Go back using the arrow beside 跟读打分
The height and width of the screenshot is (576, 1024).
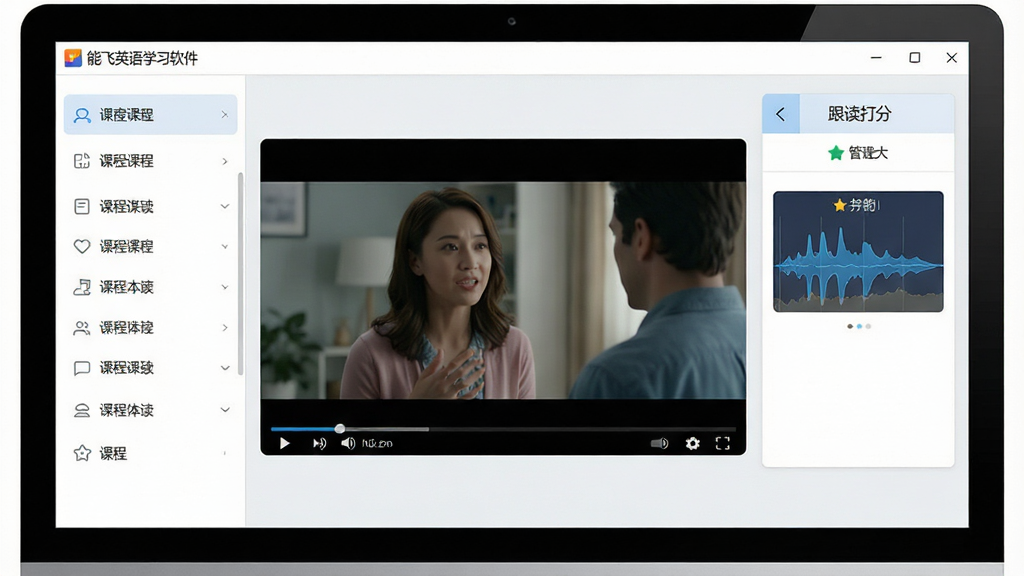click(780, 114)
